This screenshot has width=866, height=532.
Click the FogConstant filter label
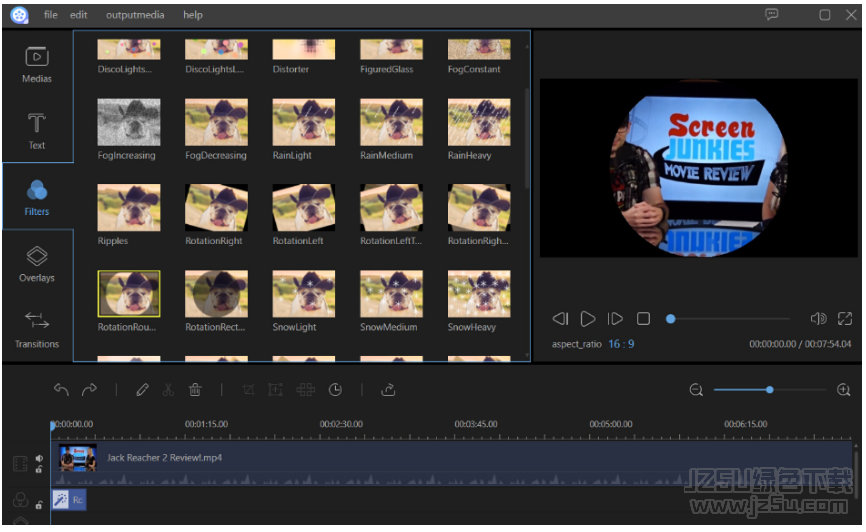tap(474, 69)
